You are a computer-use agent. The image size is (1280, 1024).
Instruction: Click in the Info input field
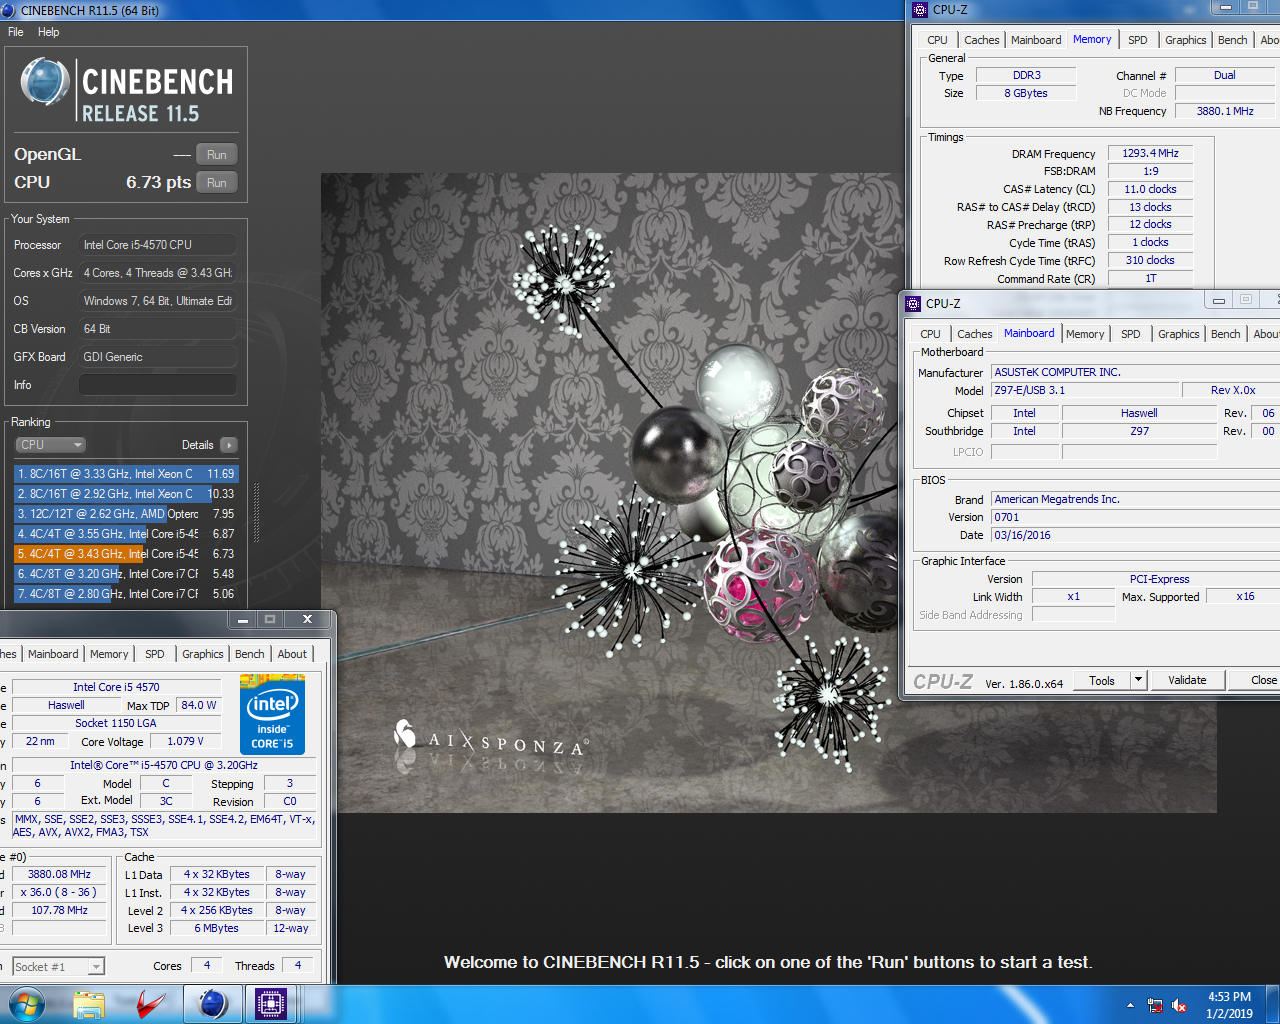pyautogui.click(x=158, y=385)
